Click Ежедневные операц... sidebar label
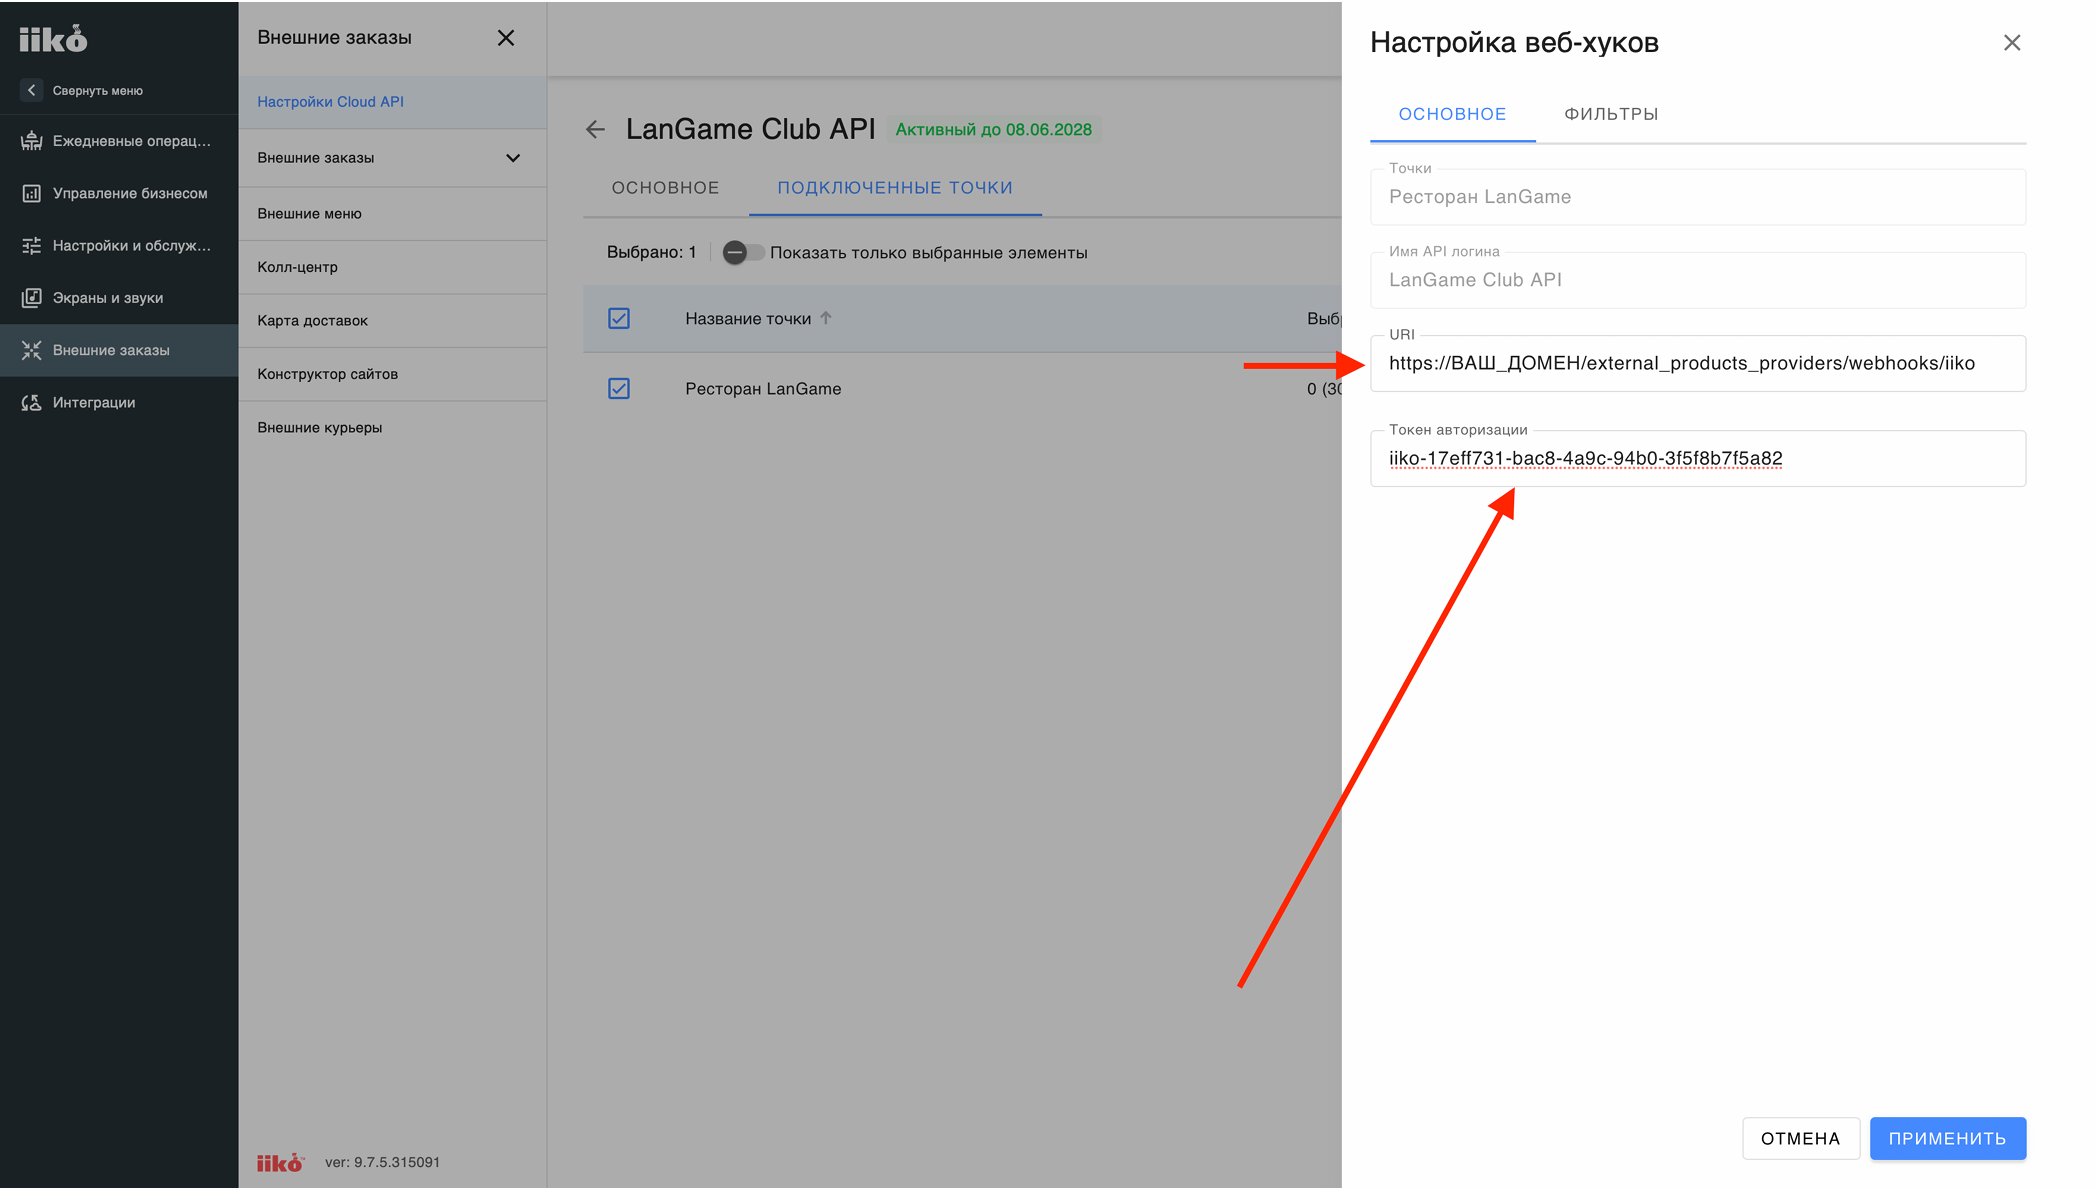2096x1188 pixels. click(x=132, y=141)
